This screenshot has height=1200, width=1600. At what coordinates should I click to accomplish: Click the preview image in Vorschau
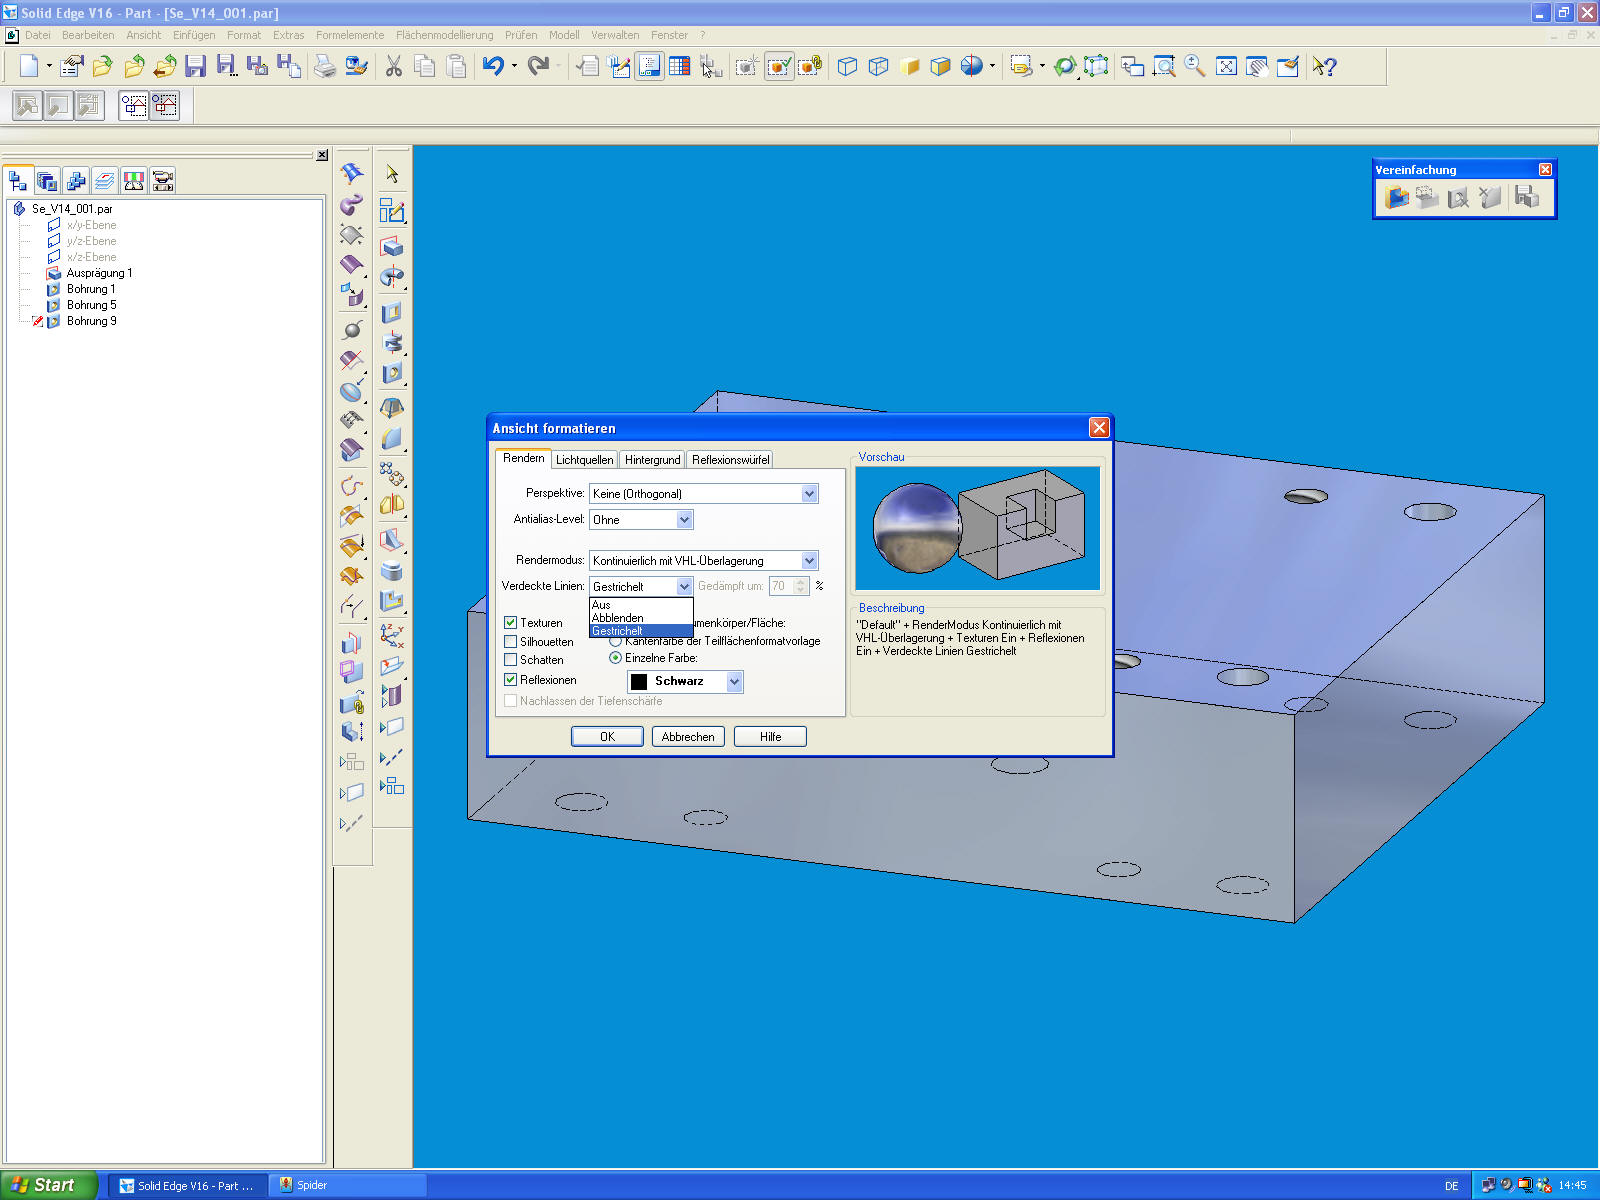pos(977,528)
